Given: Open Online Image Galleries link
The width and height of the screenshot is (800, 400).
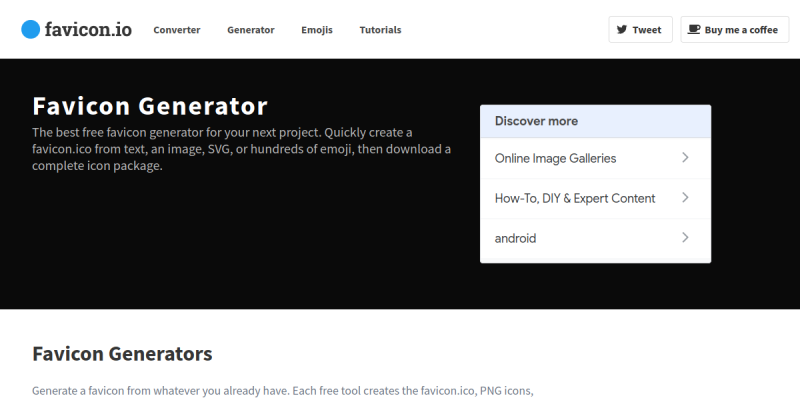Looking at the screenshot, I should coord(595,158).
